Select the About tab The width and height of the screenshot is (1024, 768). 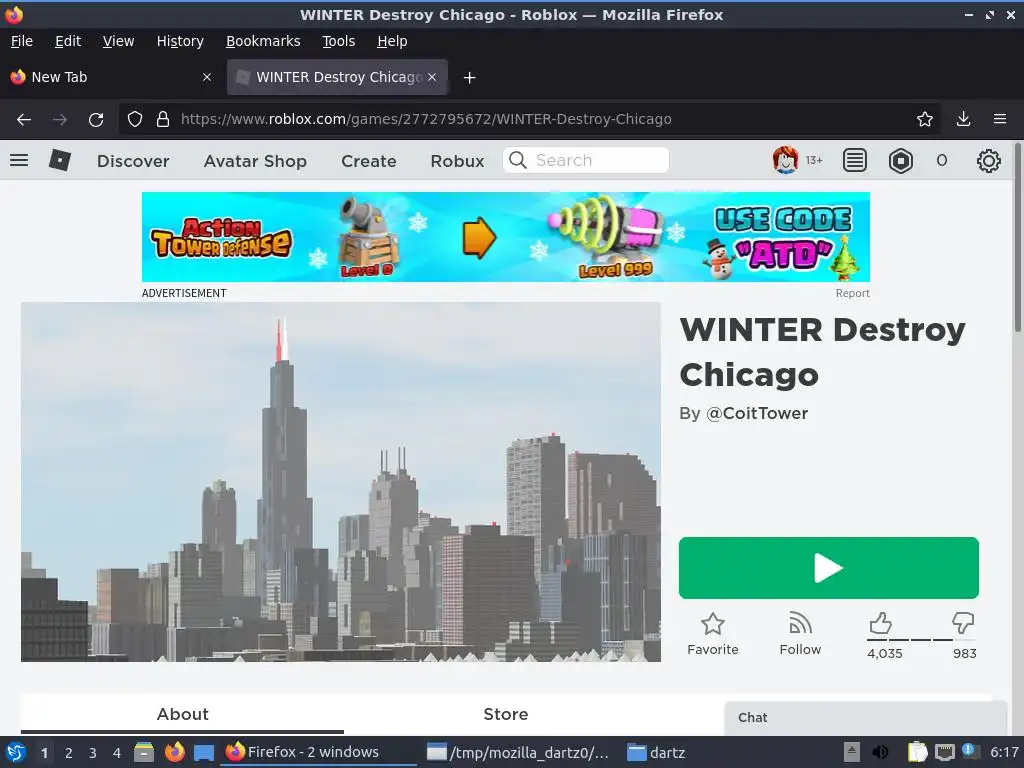[182, 714]
